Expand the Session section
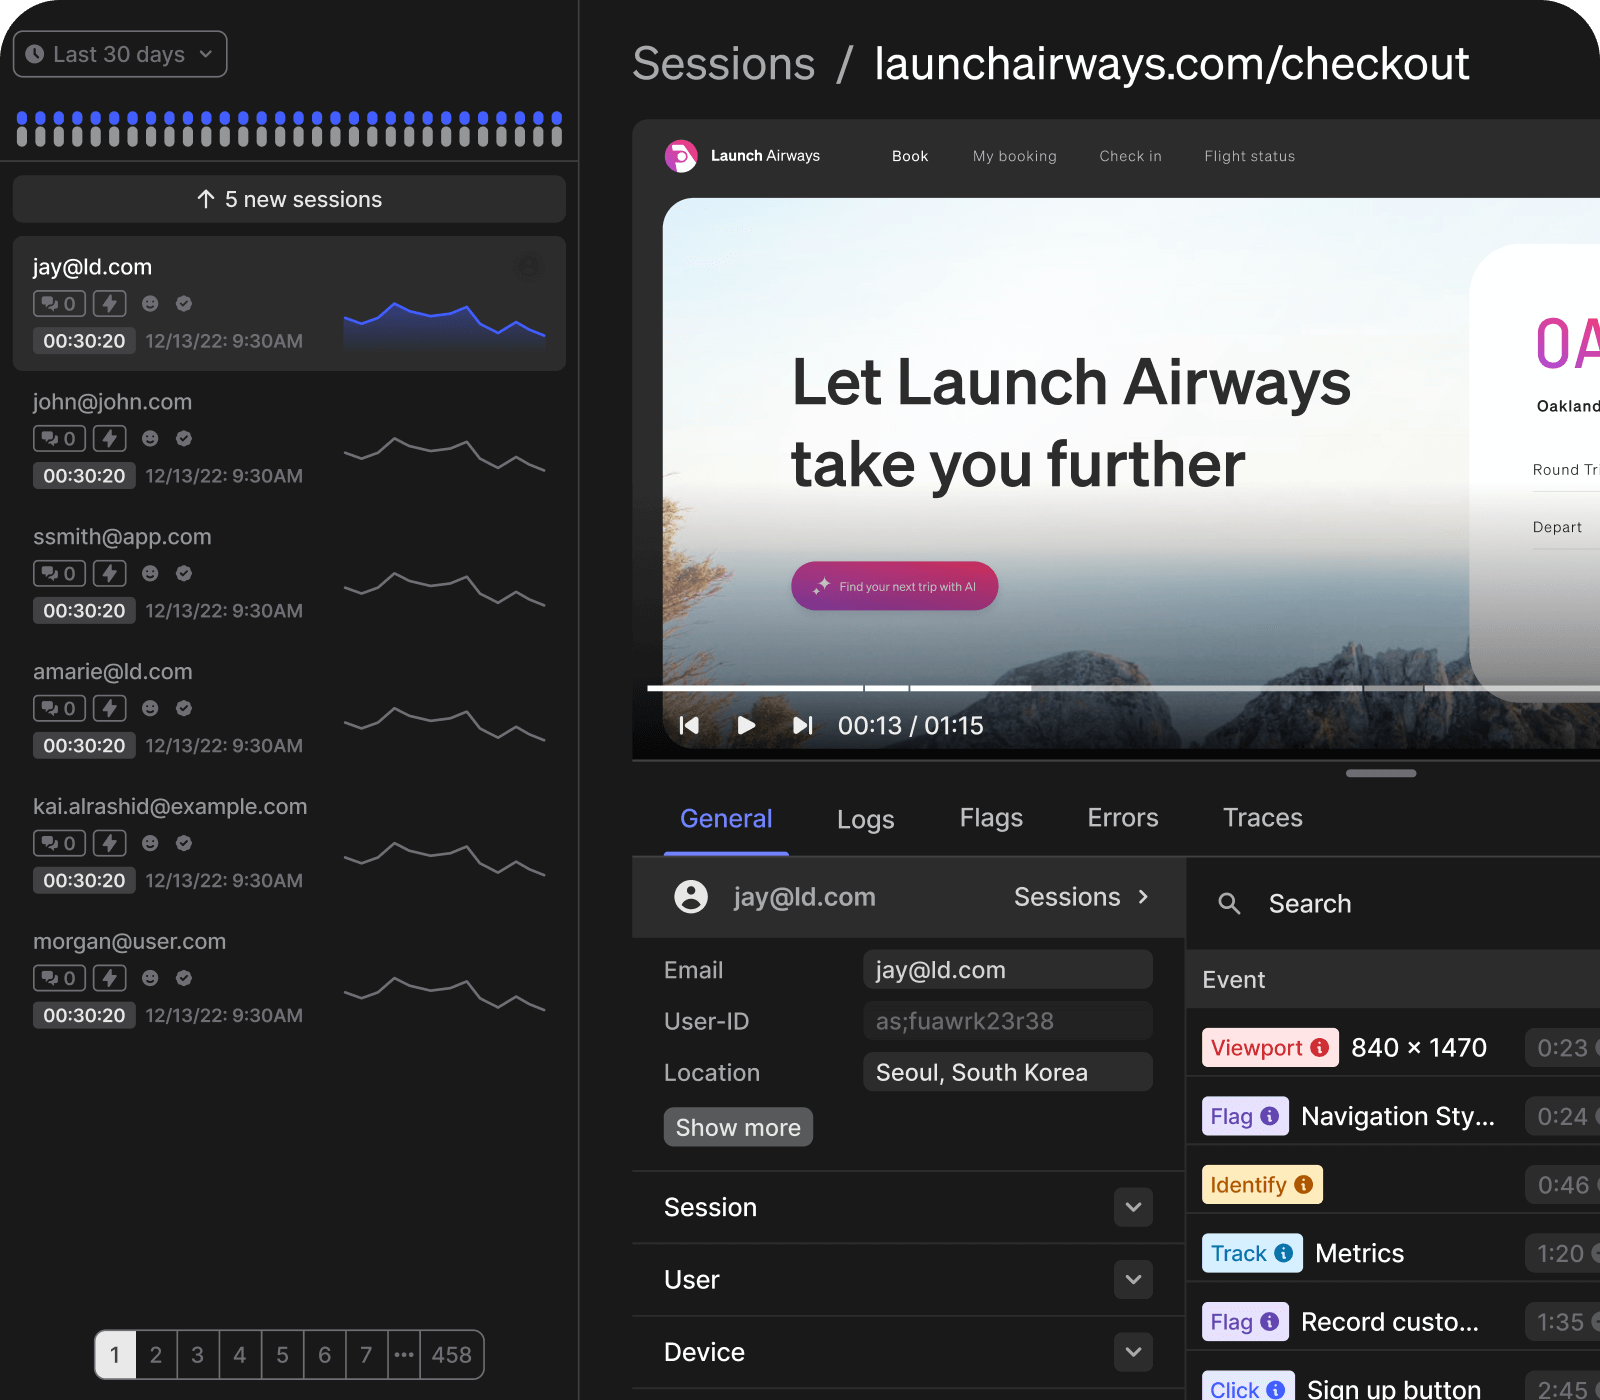 click(1133, 1207)
